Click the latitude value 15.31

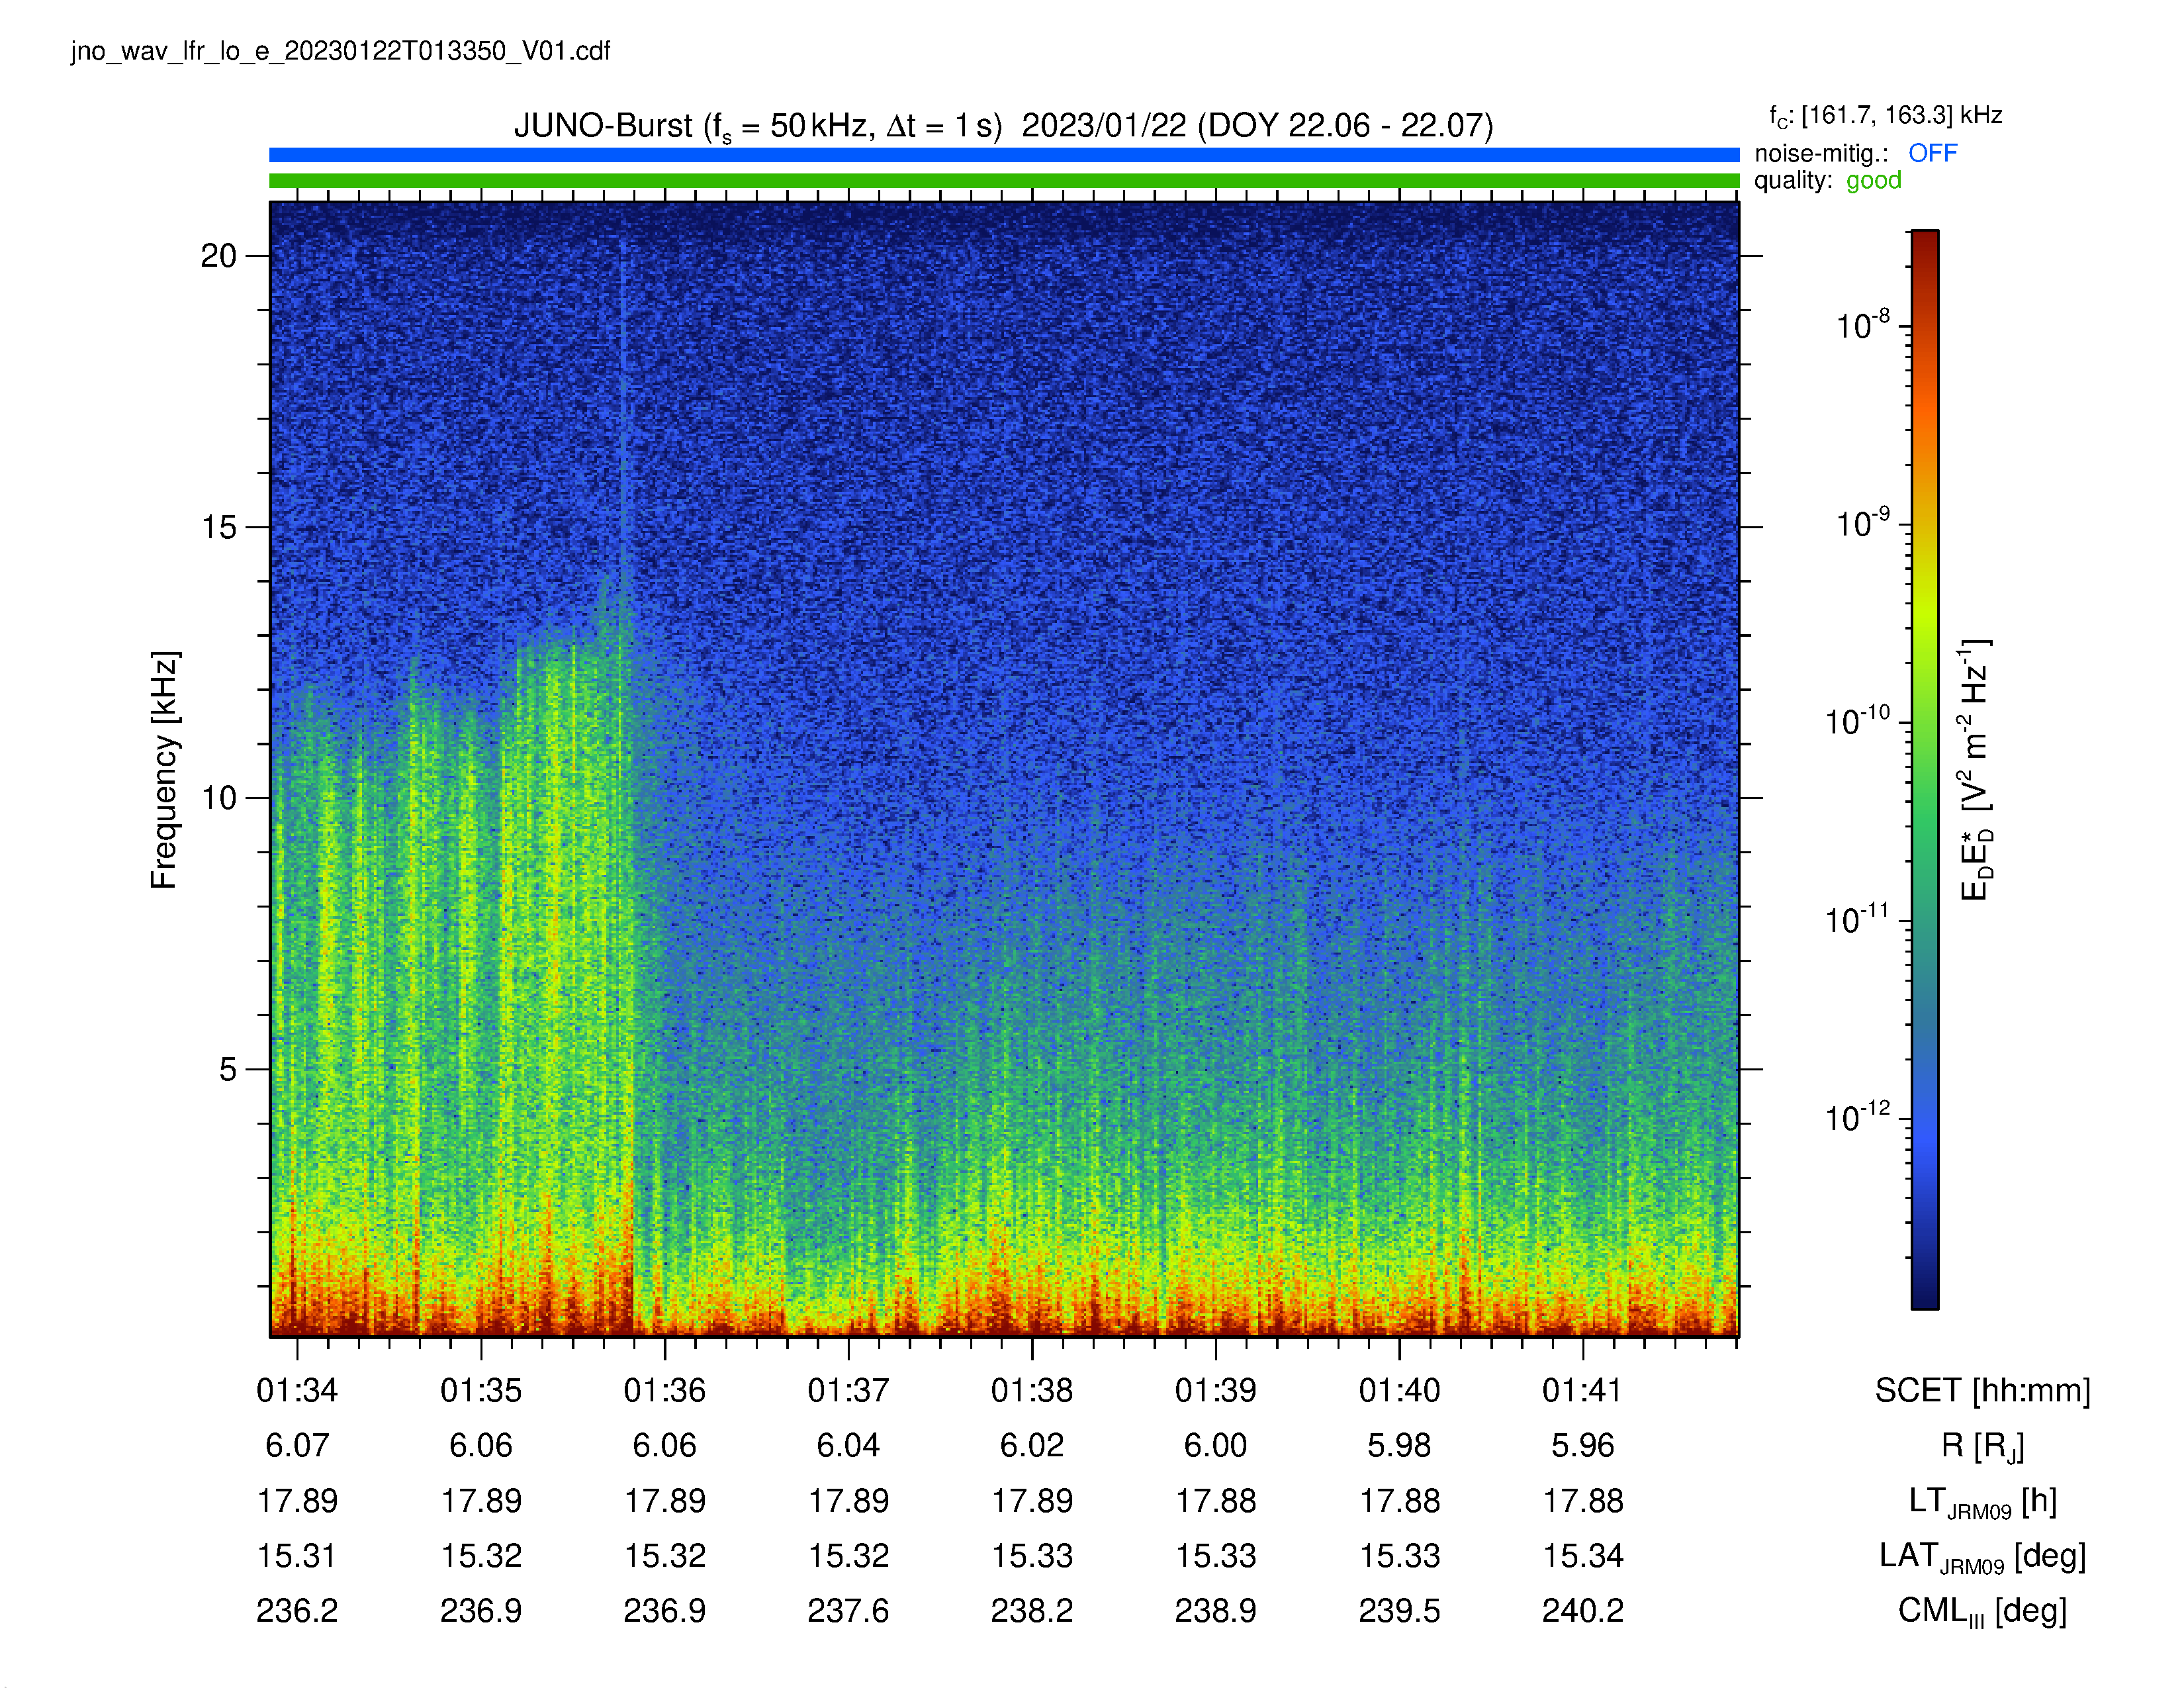[x=297, y=1556]
